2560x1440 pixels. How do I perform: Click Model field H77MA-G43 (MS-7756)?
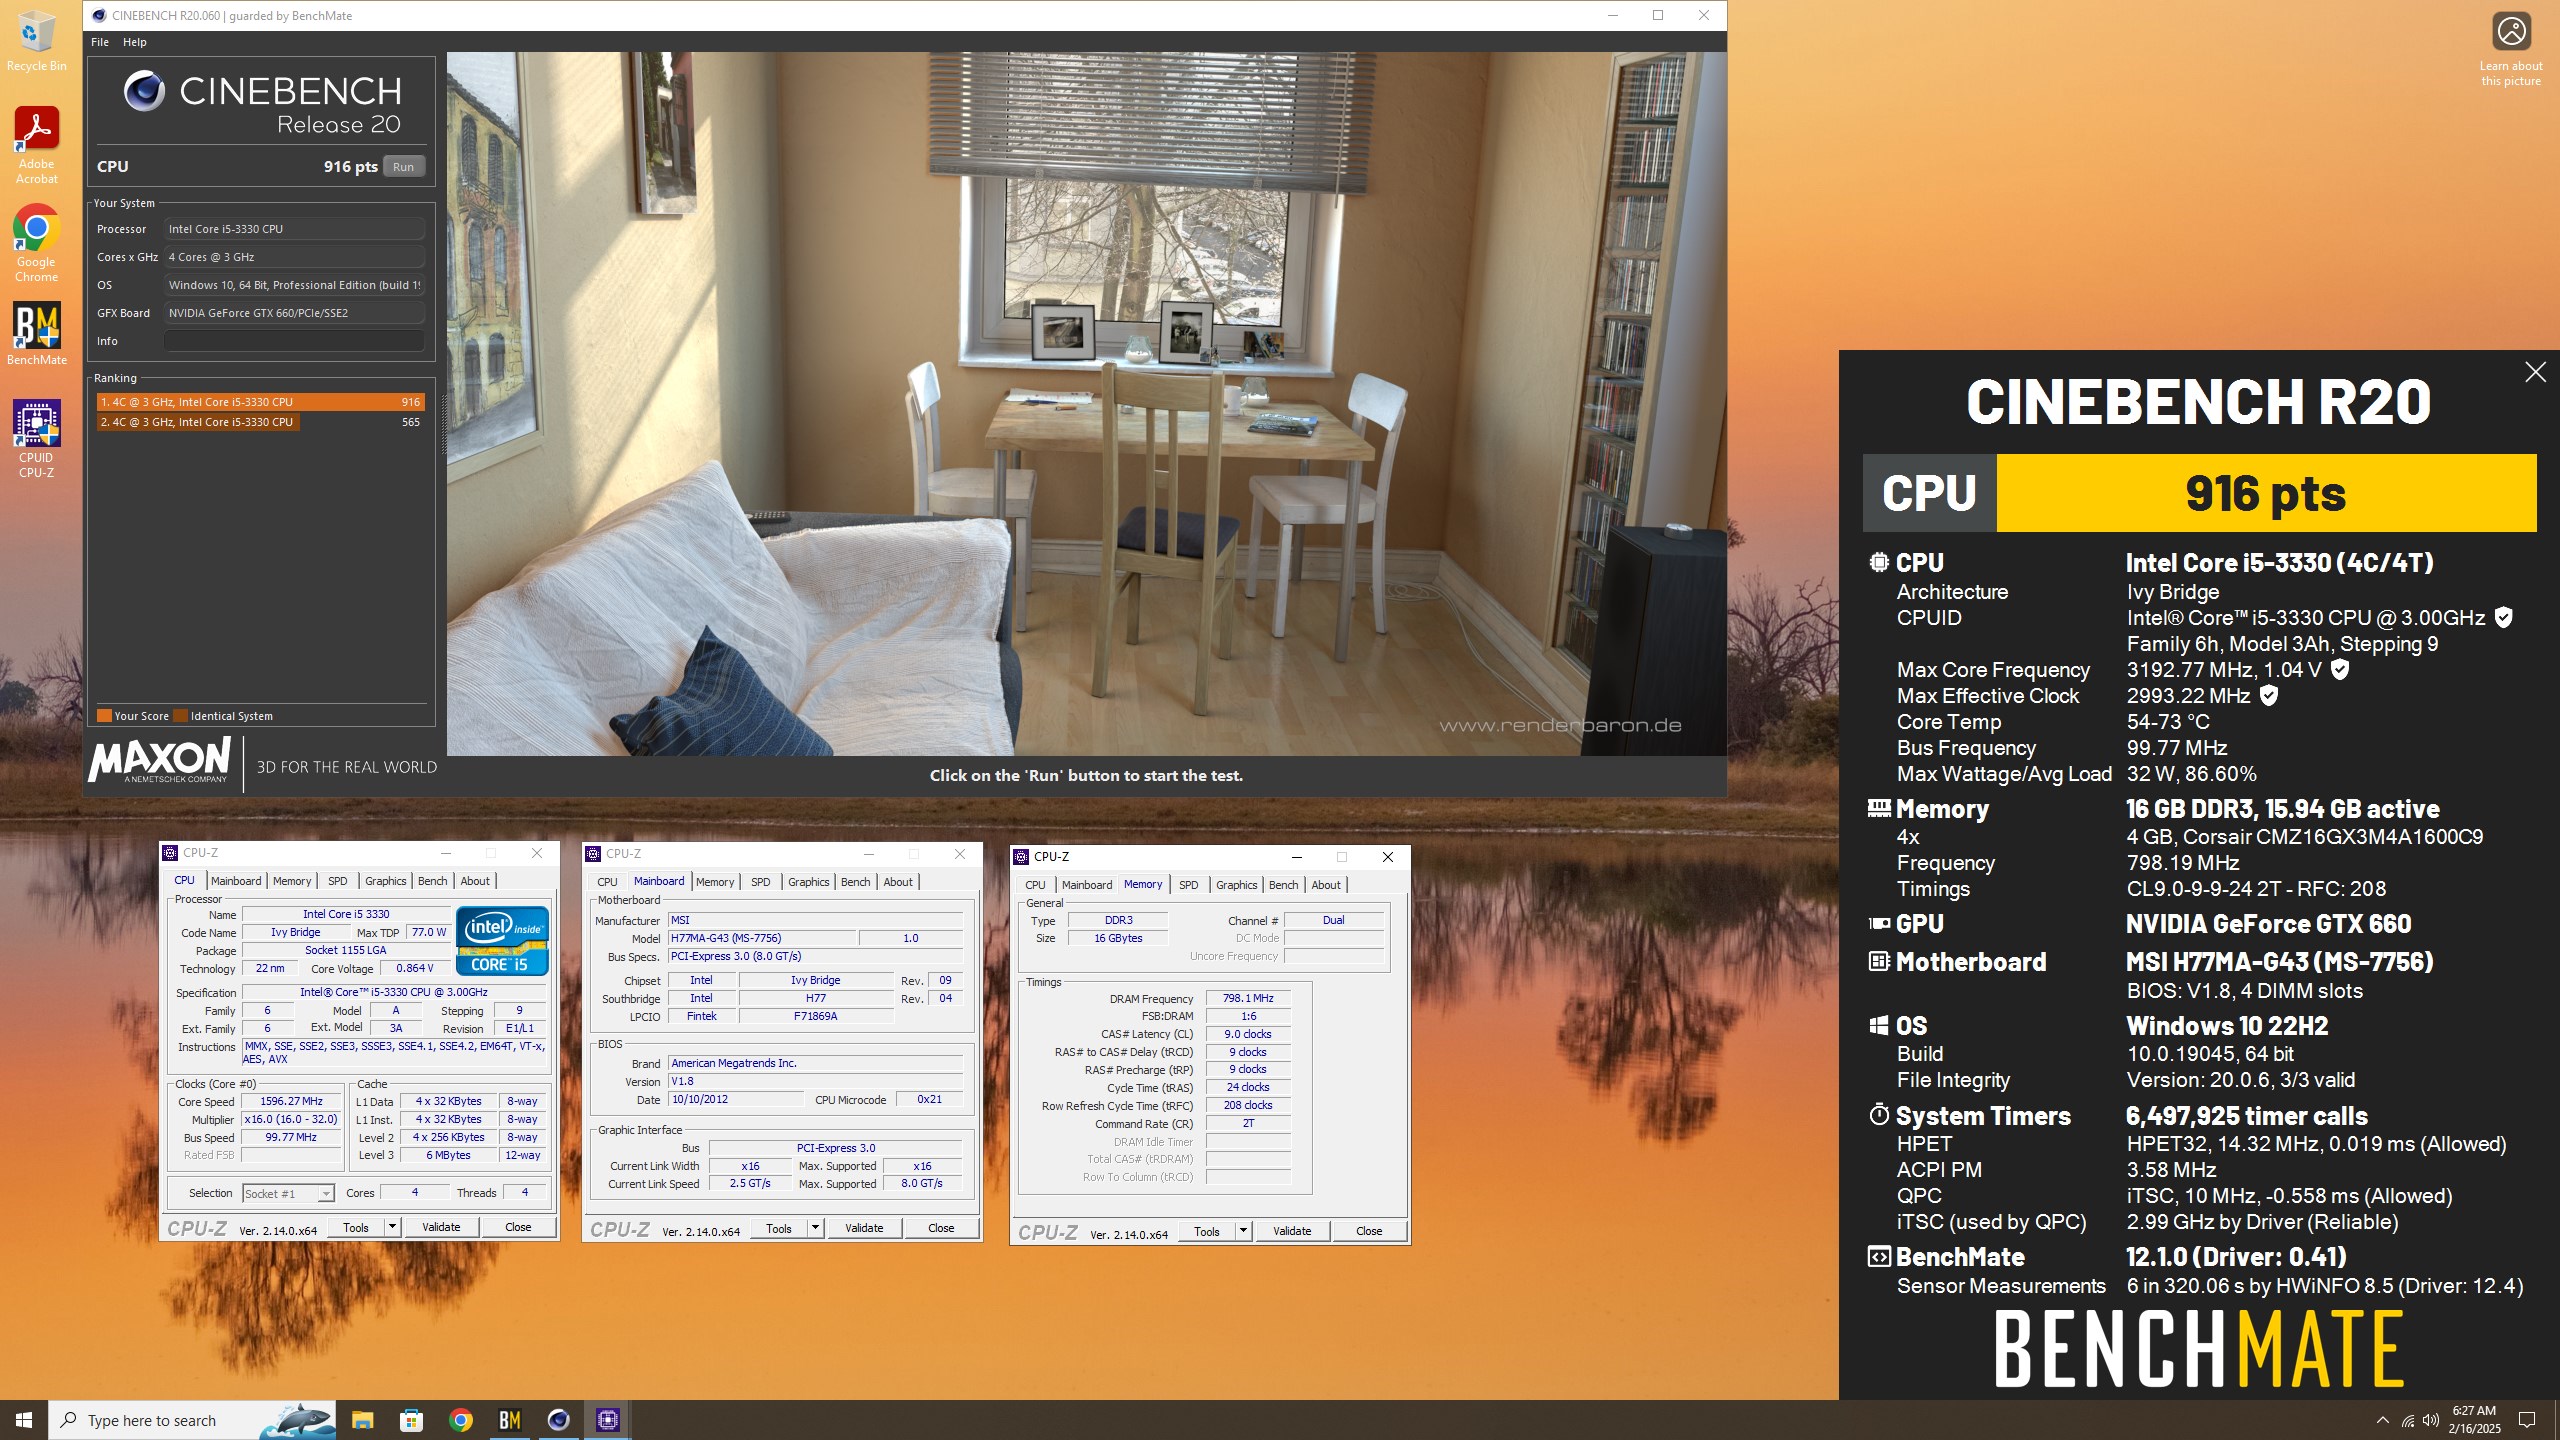762,938
